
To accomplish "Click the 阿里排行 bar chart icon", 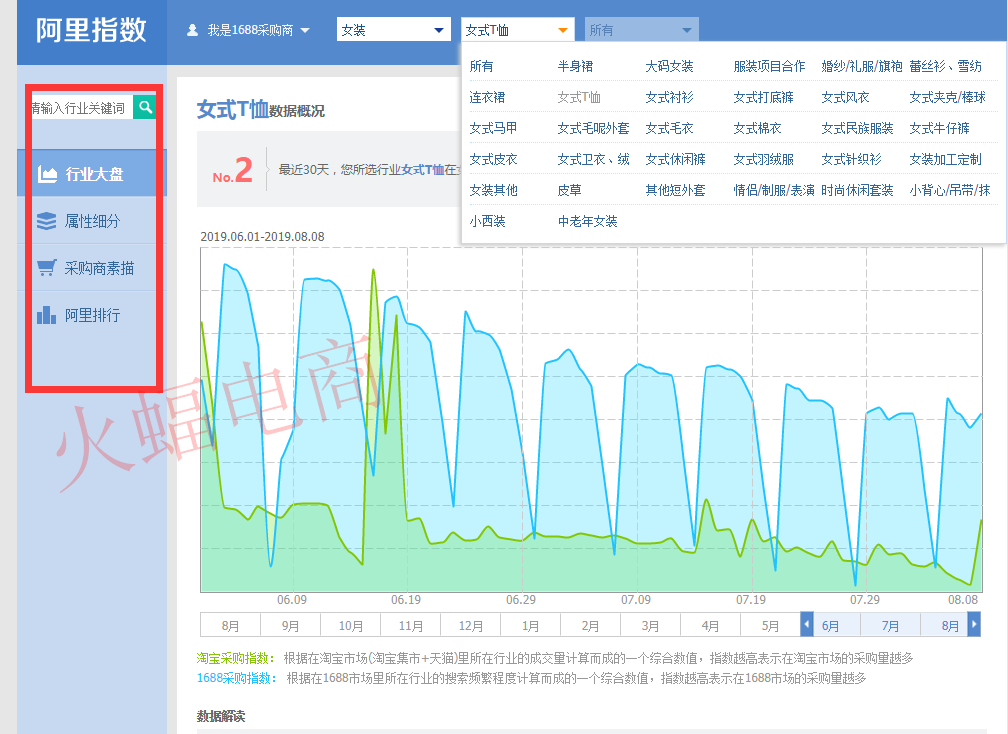I will (46, 315).
